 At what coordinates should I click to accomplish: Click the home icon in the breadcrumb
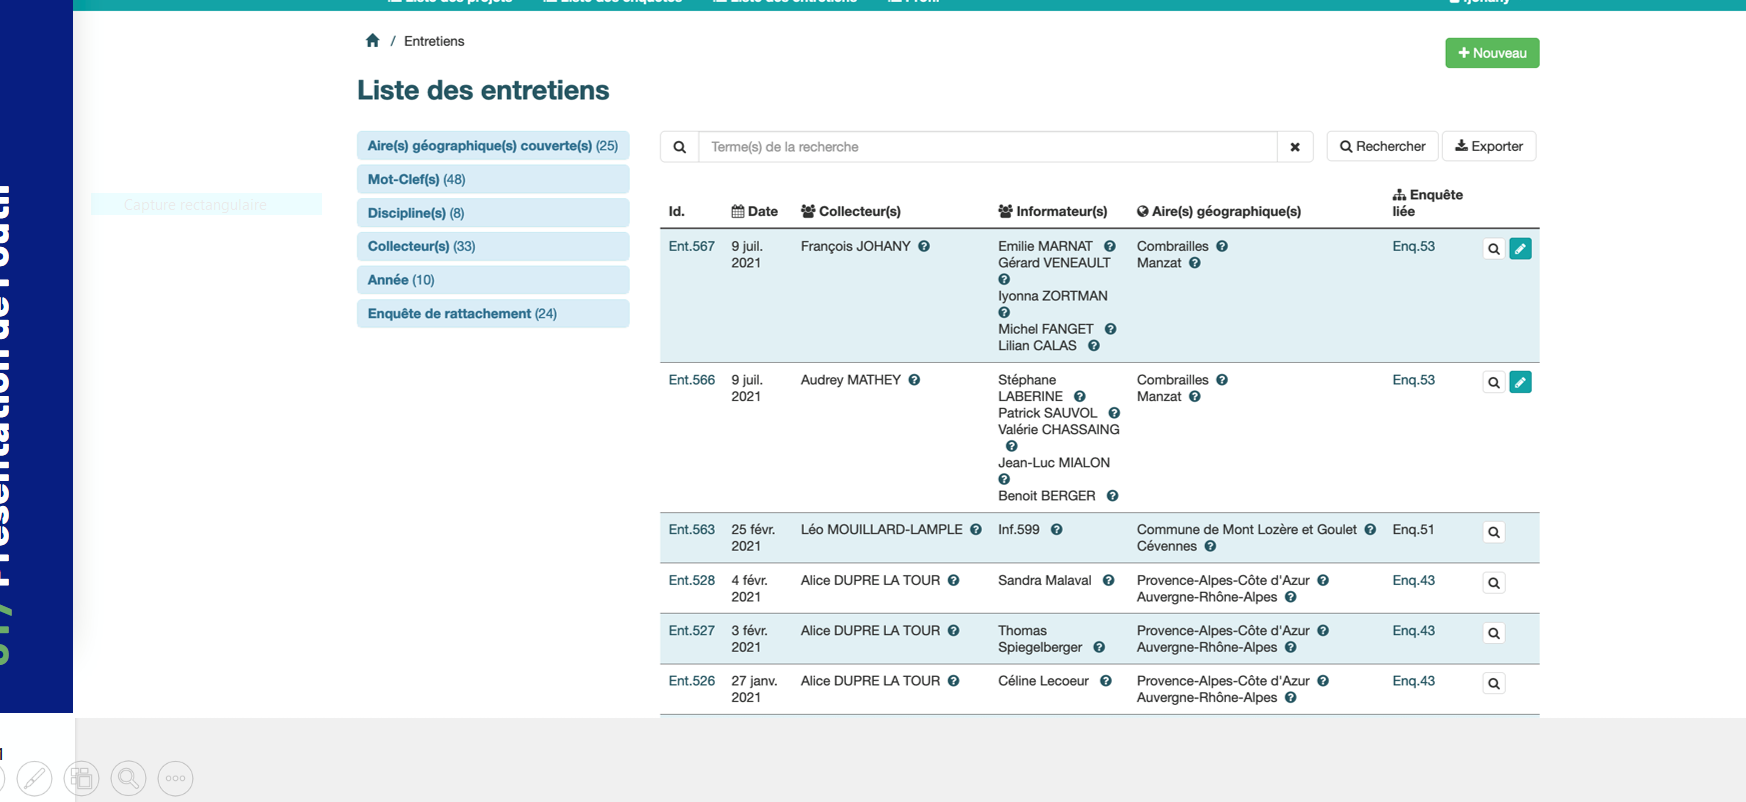coord(372,41)
